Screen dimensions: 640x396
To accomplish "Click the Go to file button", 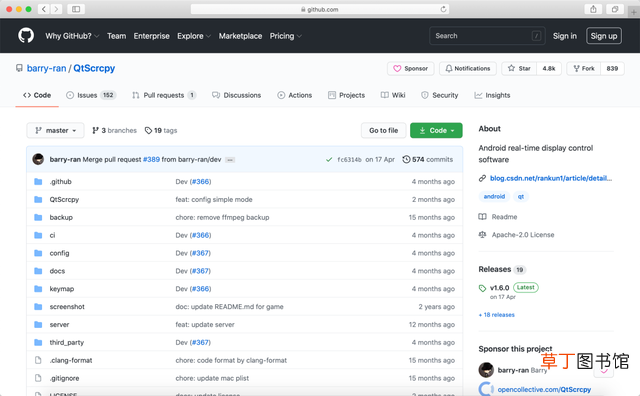I will point(384,130).
